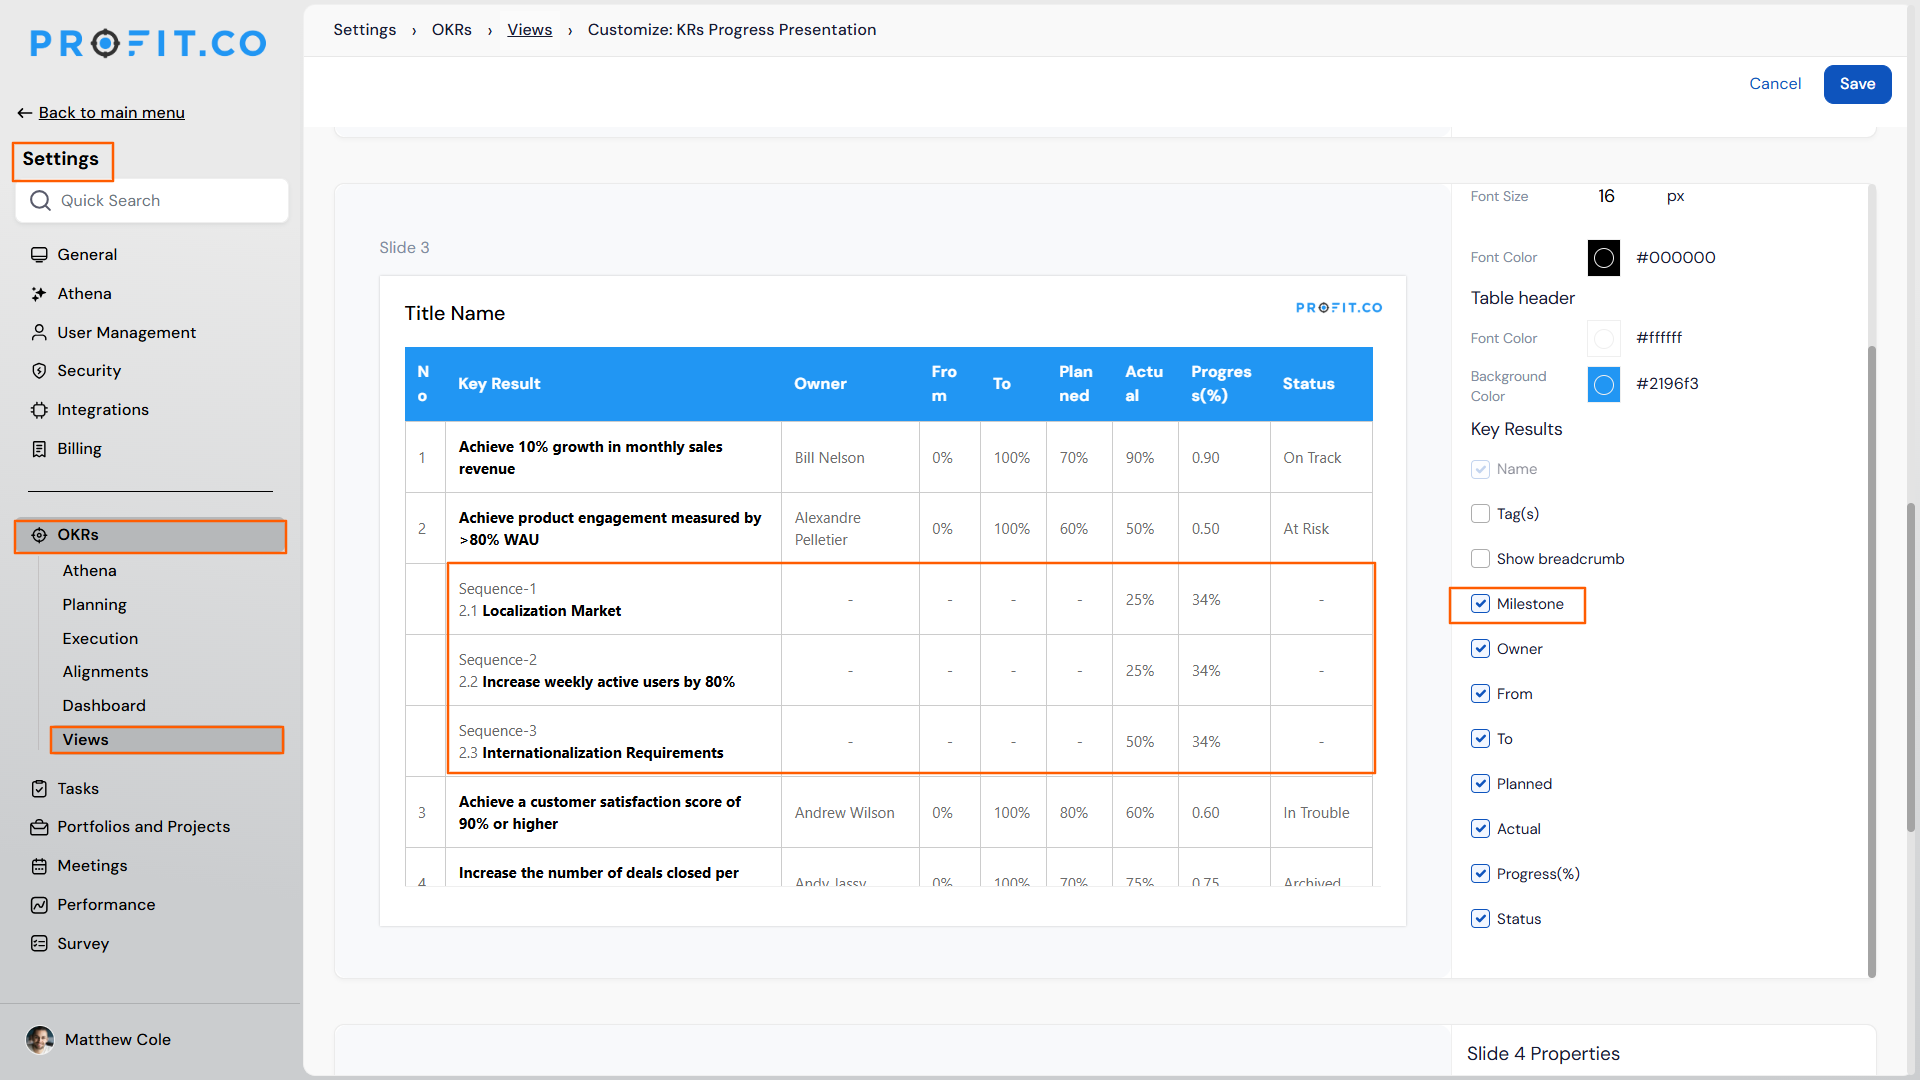This screenshot has width=1920, height=1080.
Task: Select Views under OKRs
Action: pyautogui.click(x=167, y=740)
